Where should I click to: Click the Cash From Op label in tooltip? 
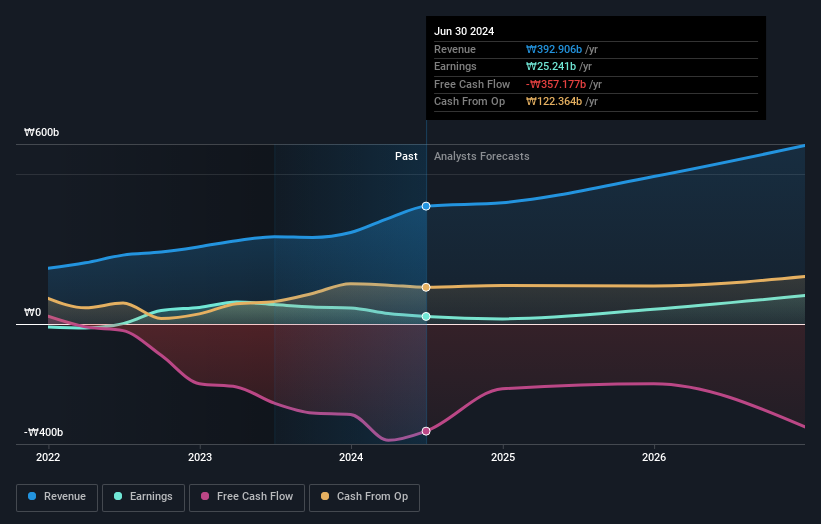pos(470,102)
